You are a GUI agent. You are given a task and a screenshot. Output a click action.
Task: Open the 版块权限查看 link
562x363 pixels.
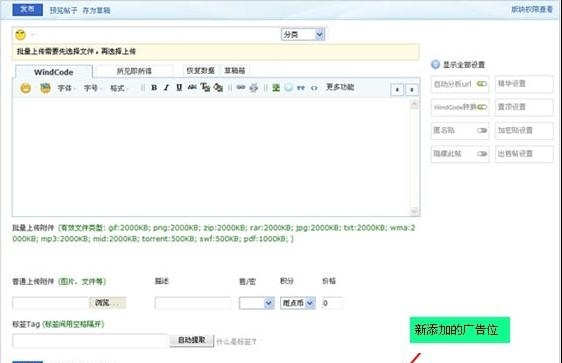[532, 10]
